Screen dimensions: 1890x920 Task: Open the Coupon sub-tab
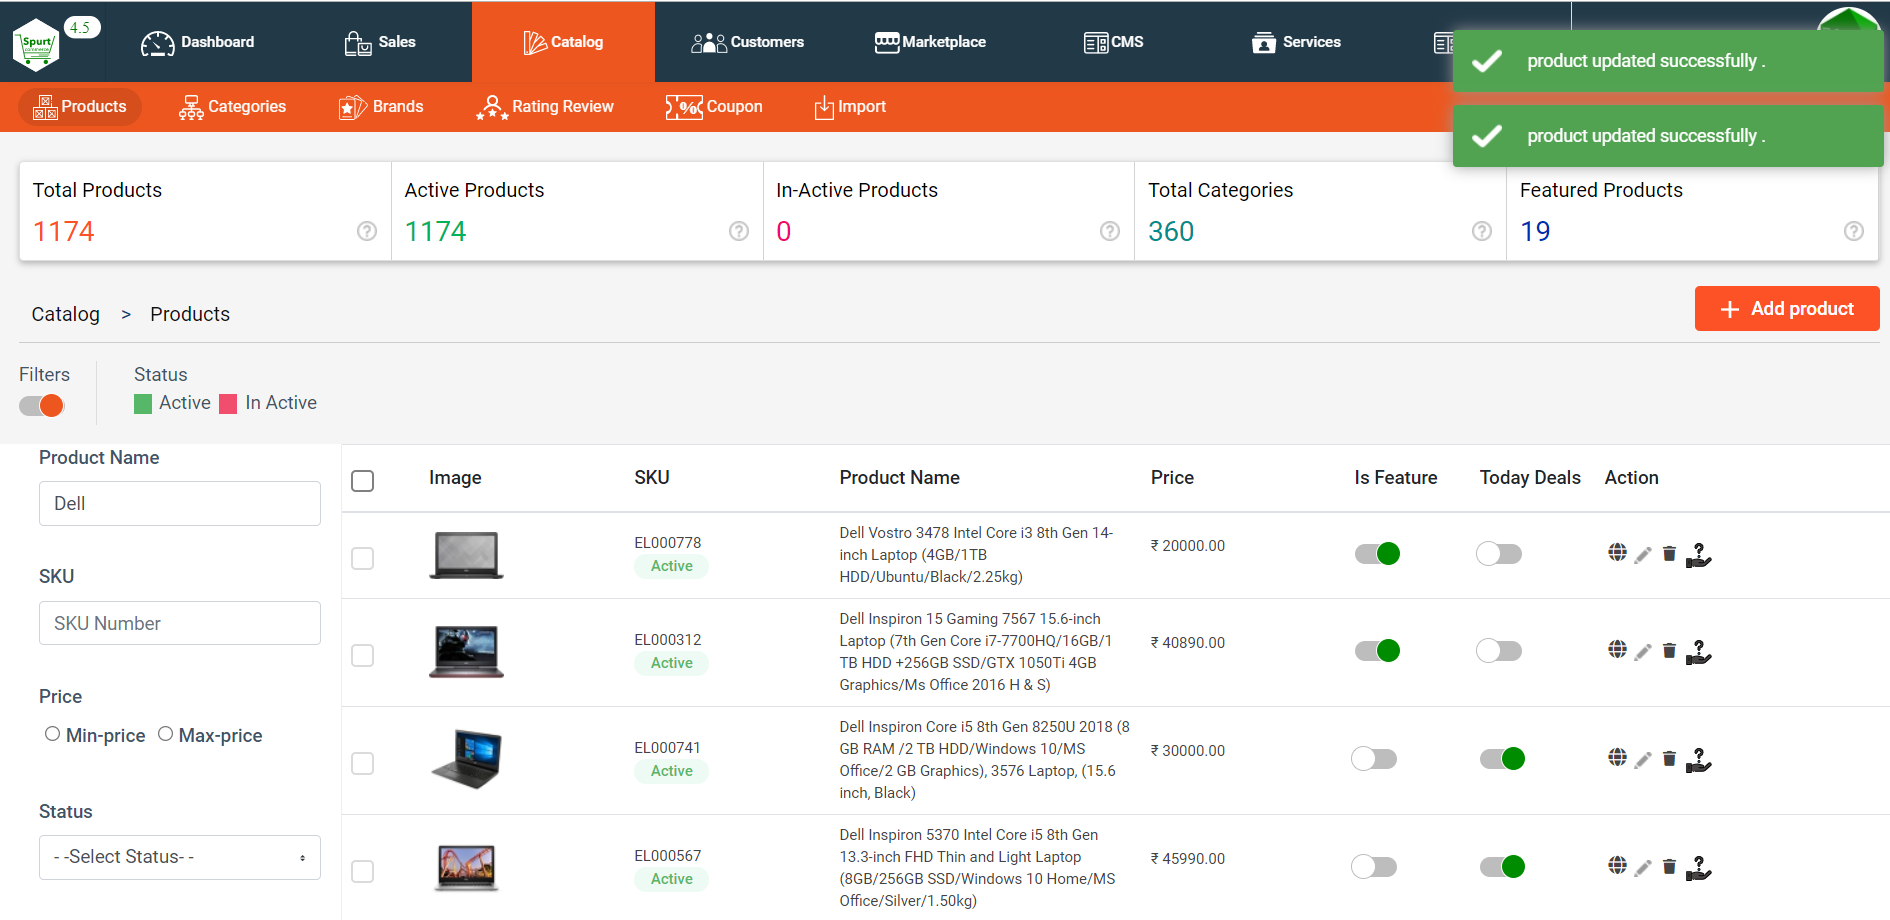click(x=714, y=107)
